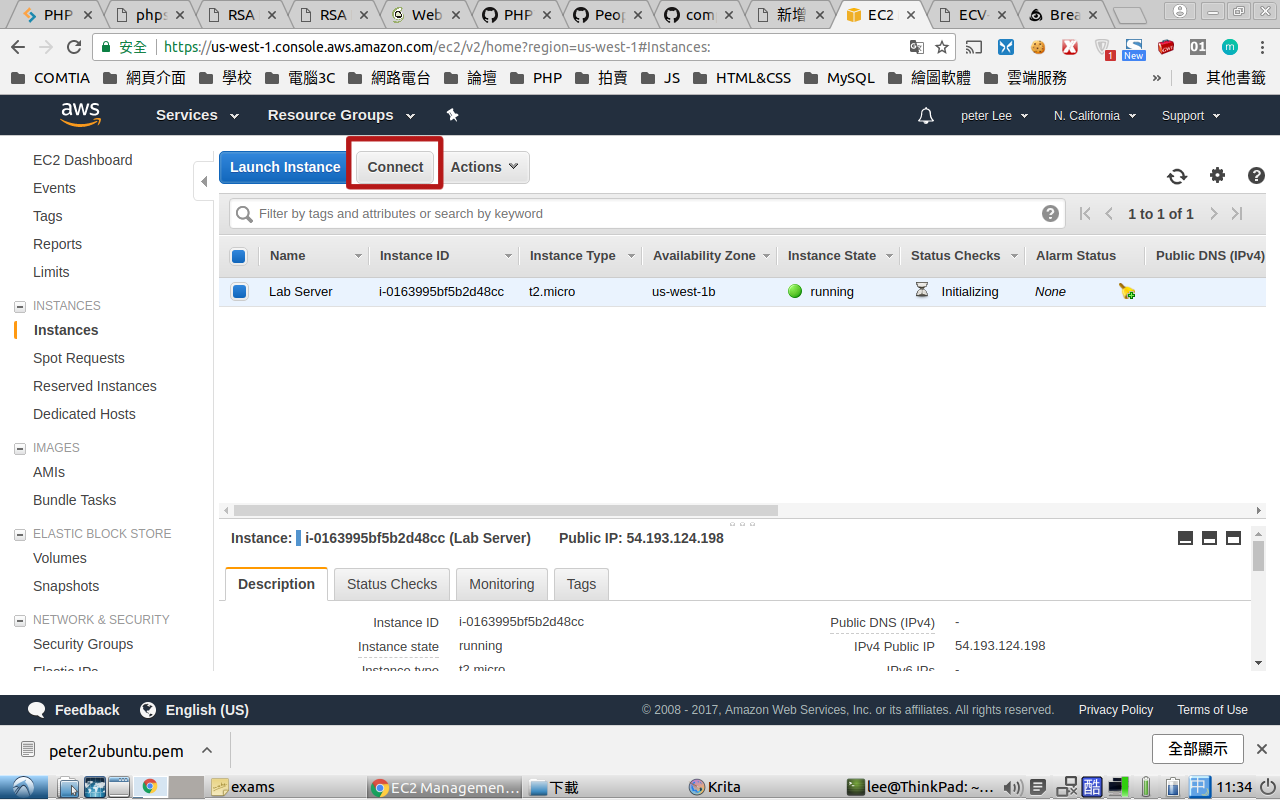Open the table settings gear icon
This screenshot has height=800, width=1280.
1217,175
